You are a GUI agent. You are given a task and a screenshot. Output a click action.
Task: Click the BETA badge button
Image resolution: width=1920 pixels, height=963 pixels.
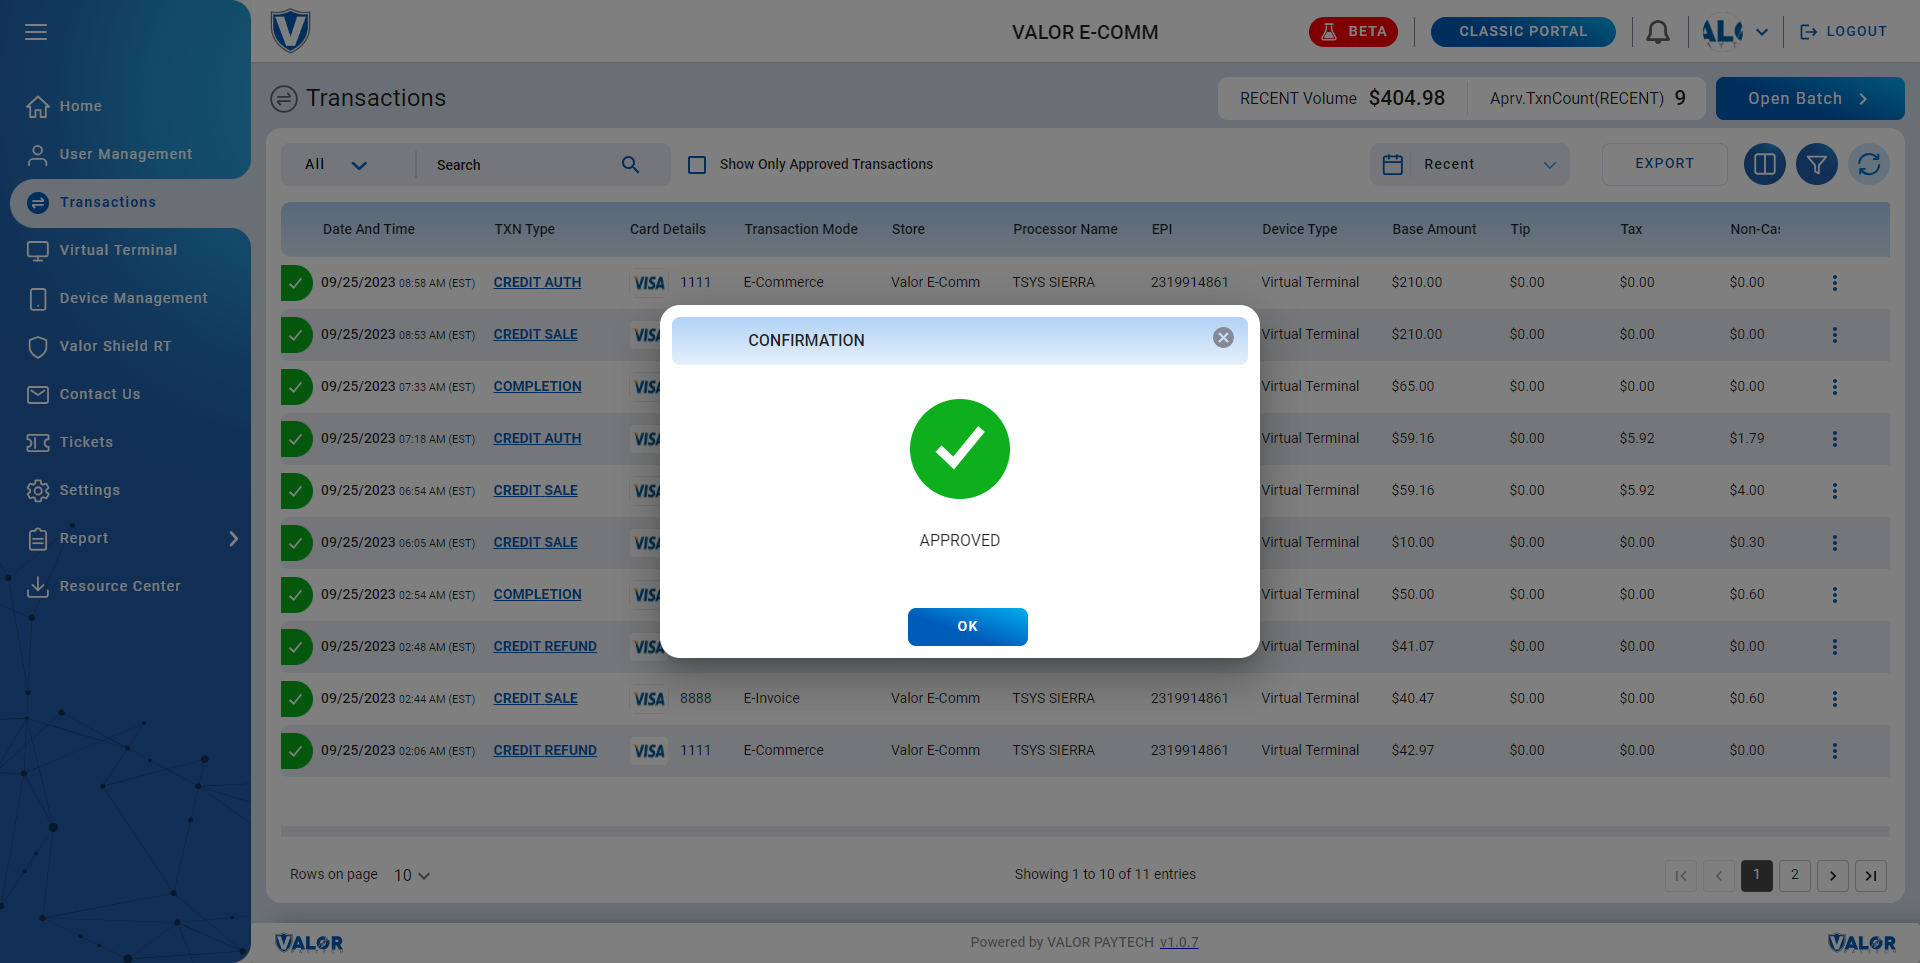coord(1353,32)
